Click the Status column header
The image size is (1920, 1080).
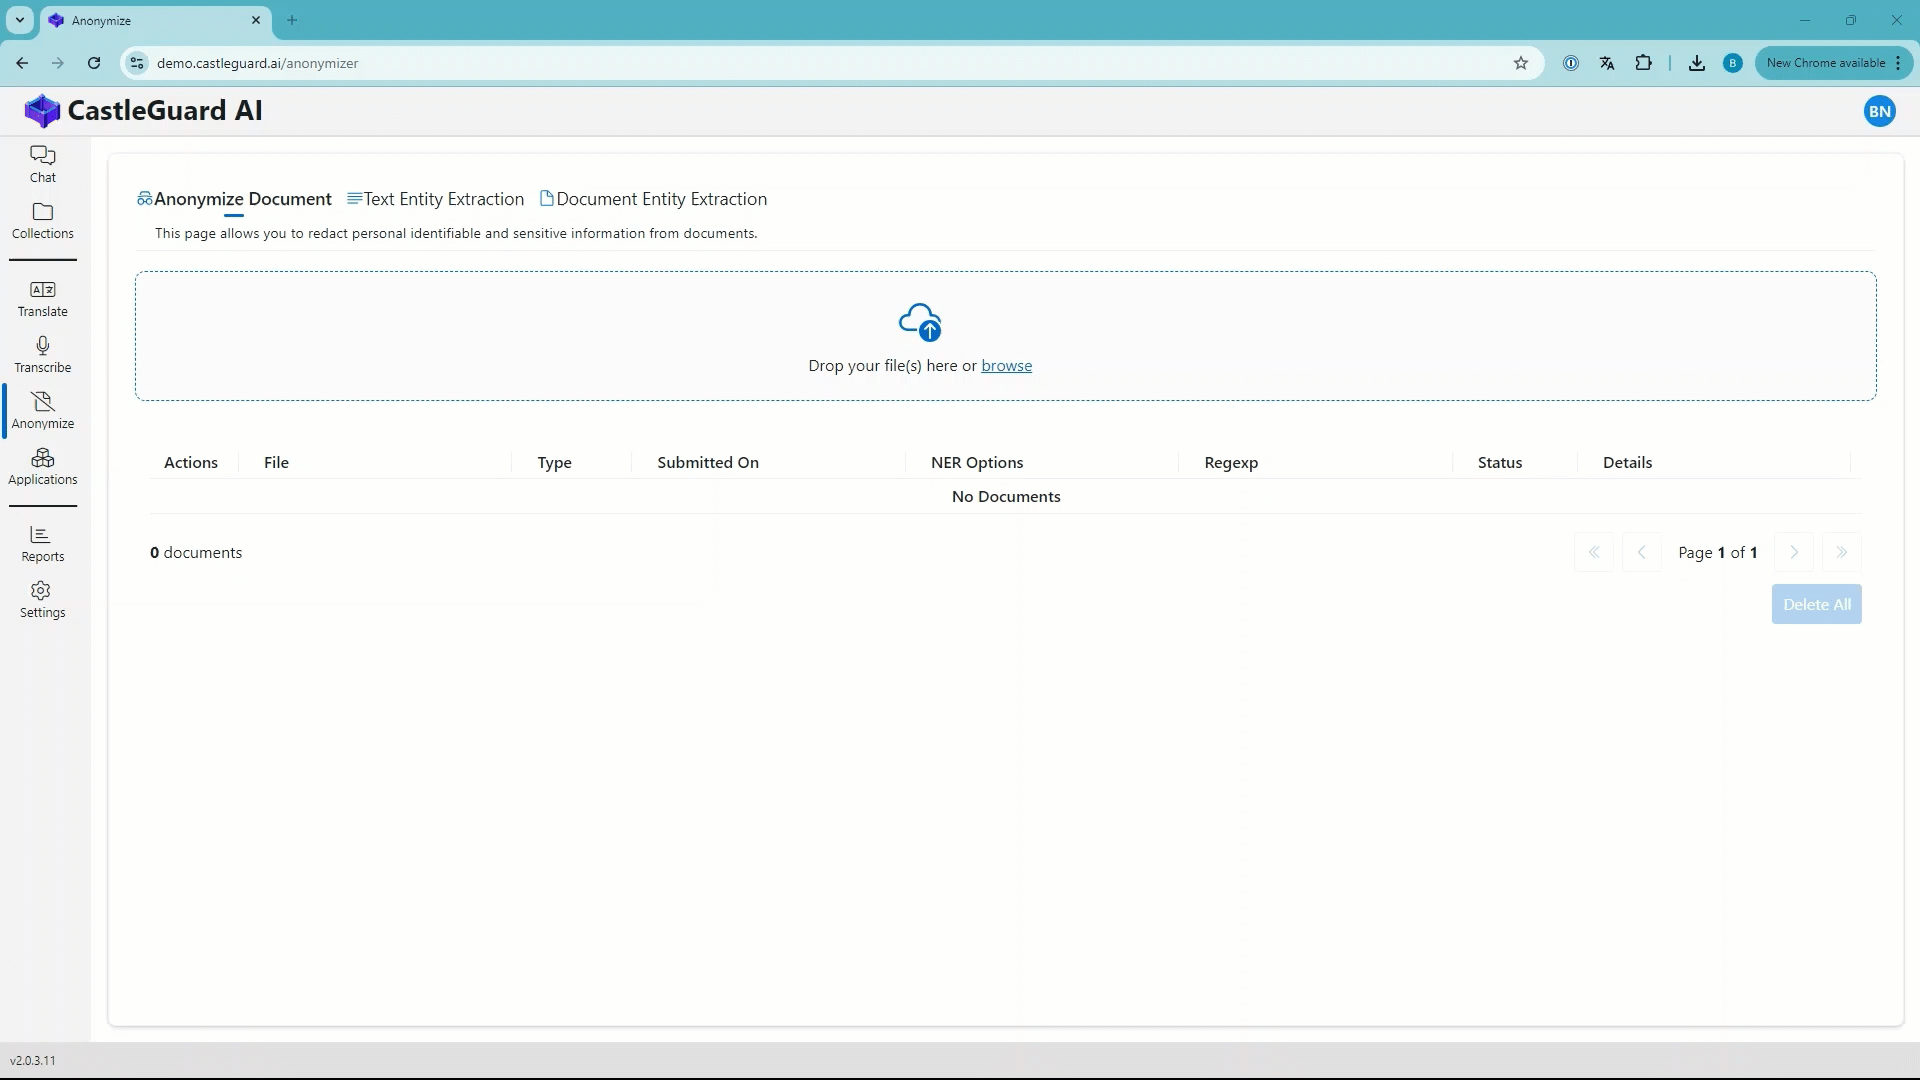coord(1499,462)
